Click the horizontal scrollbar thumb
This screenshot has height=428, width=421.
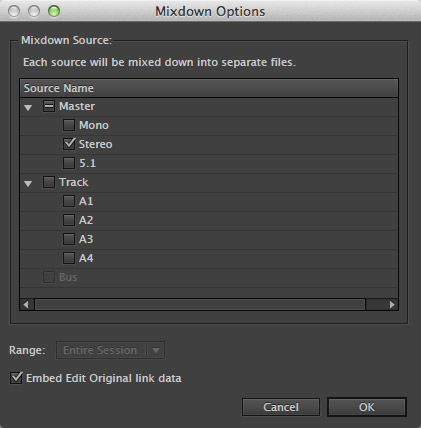(x=200, y=304)
